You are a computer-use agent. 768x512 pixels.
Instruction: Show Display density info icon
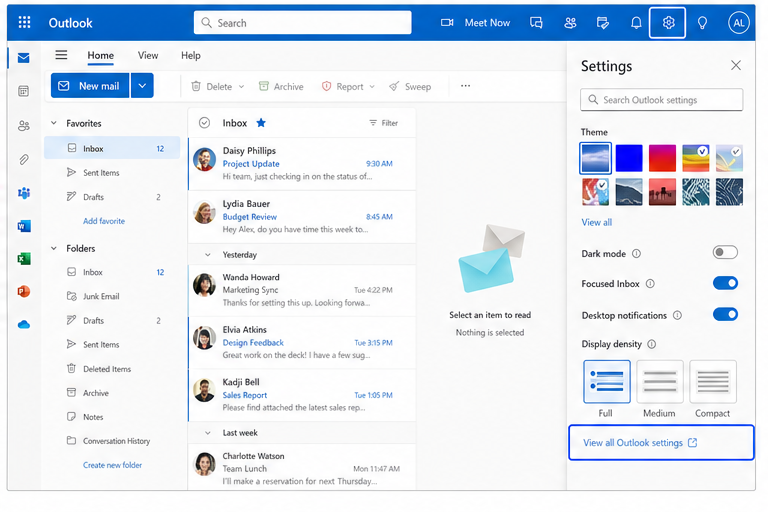pyautogui.click(x=651, y=344)
